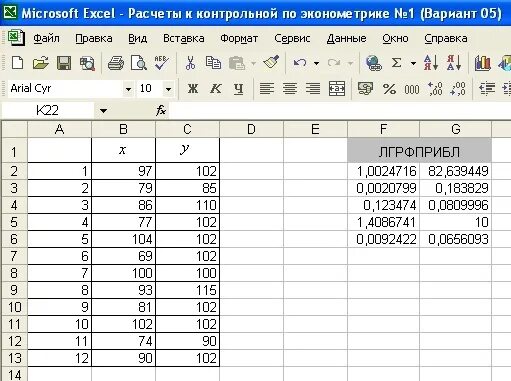
Task: Open the Справка menu
Action: 446,39
